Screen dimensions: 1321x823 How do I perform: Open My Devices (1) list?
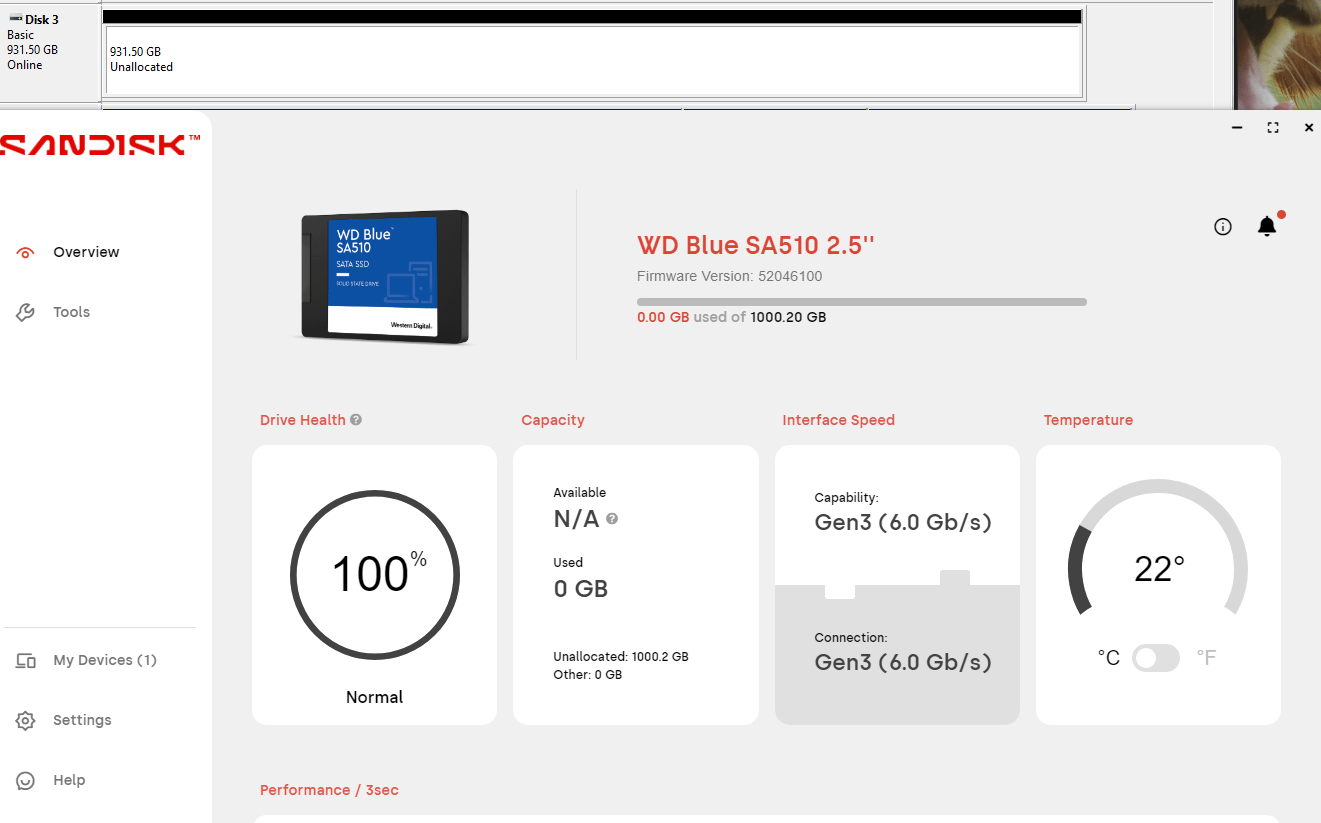[105, 660]
